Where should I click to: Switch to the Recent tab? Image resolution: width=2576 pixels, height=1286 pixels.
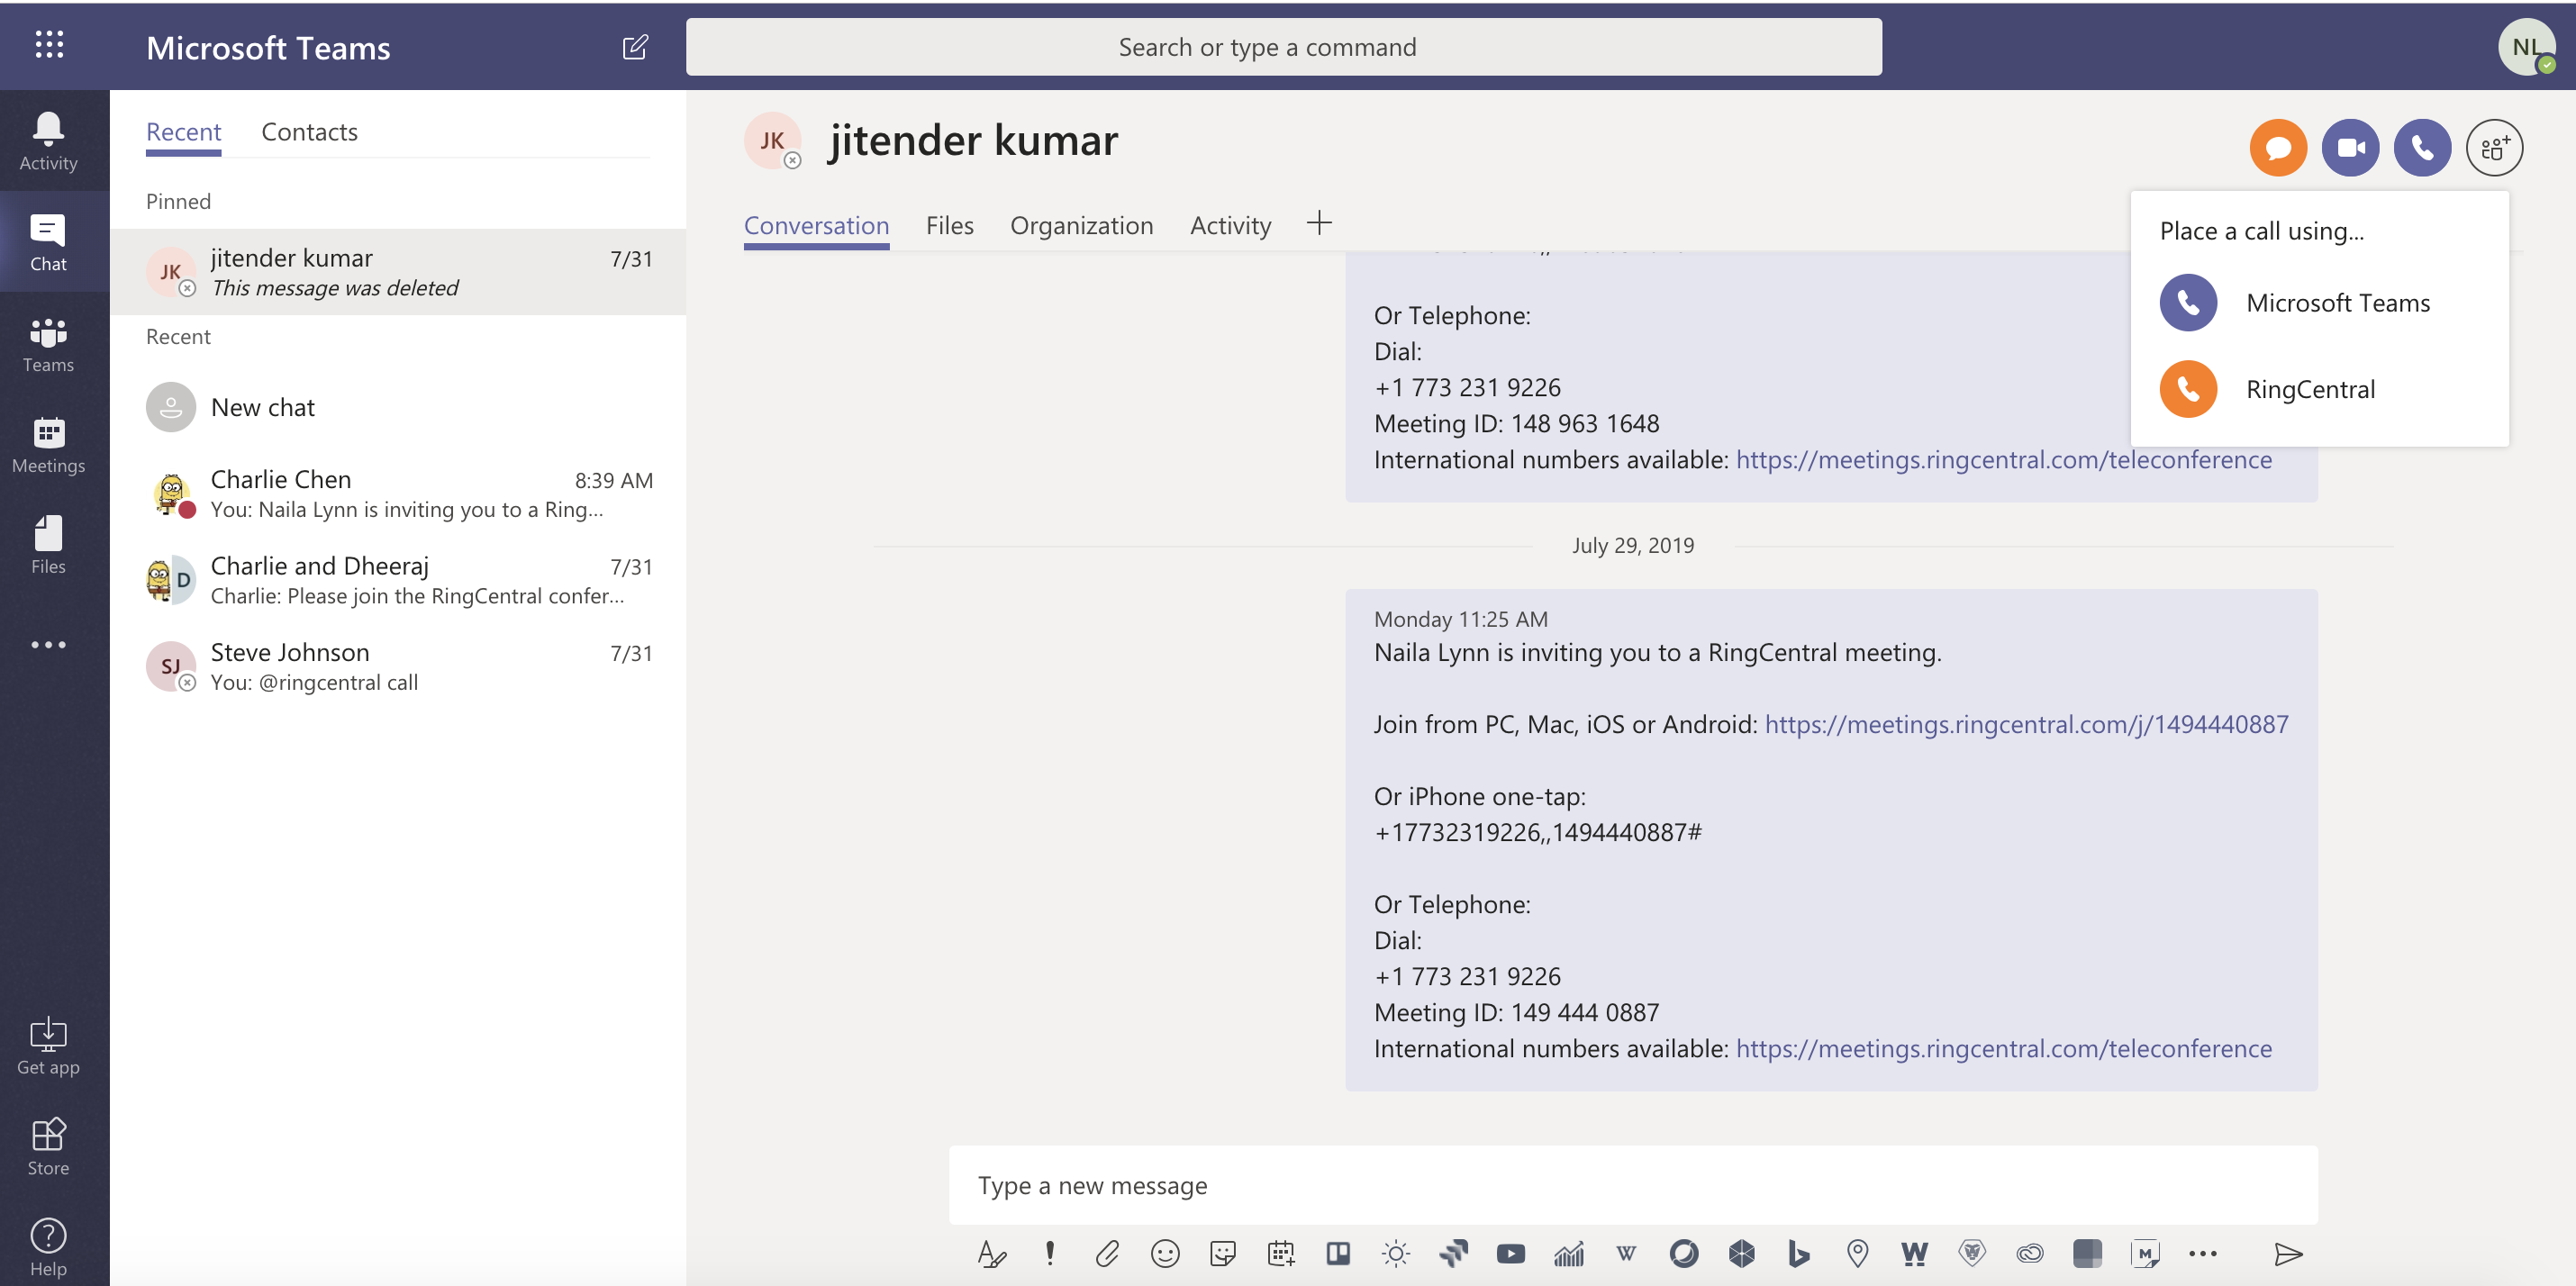pos(183,132)
